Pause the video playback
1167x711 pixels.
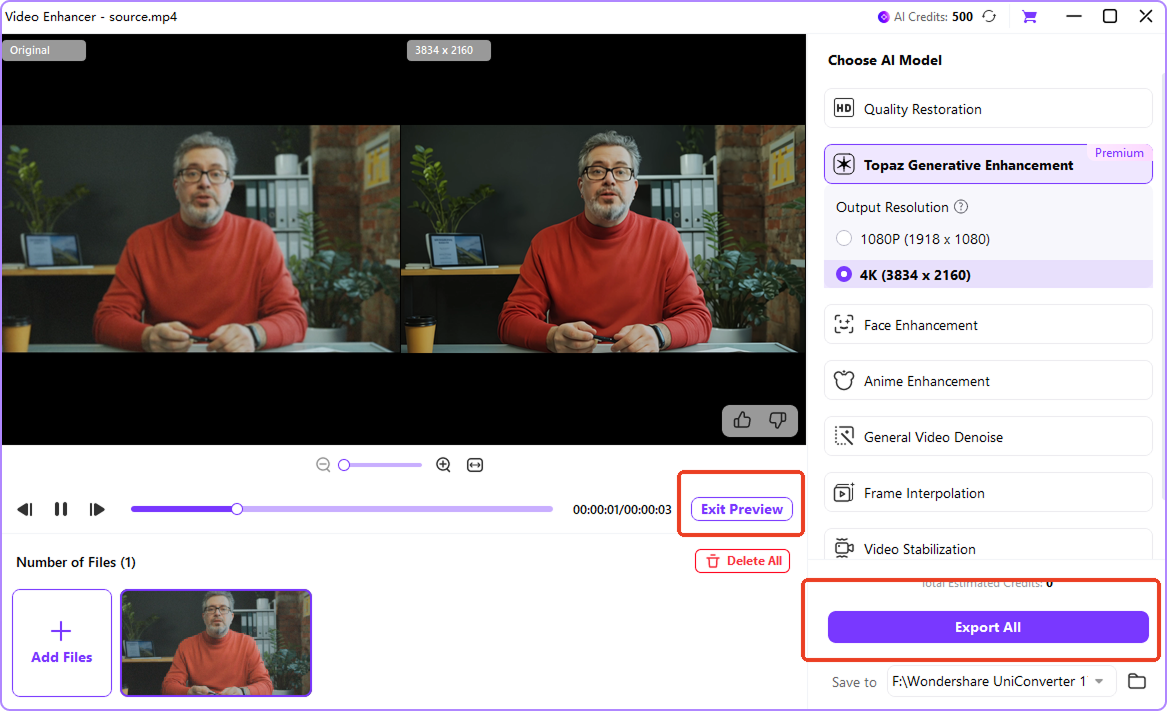click(x=61, y=509)
